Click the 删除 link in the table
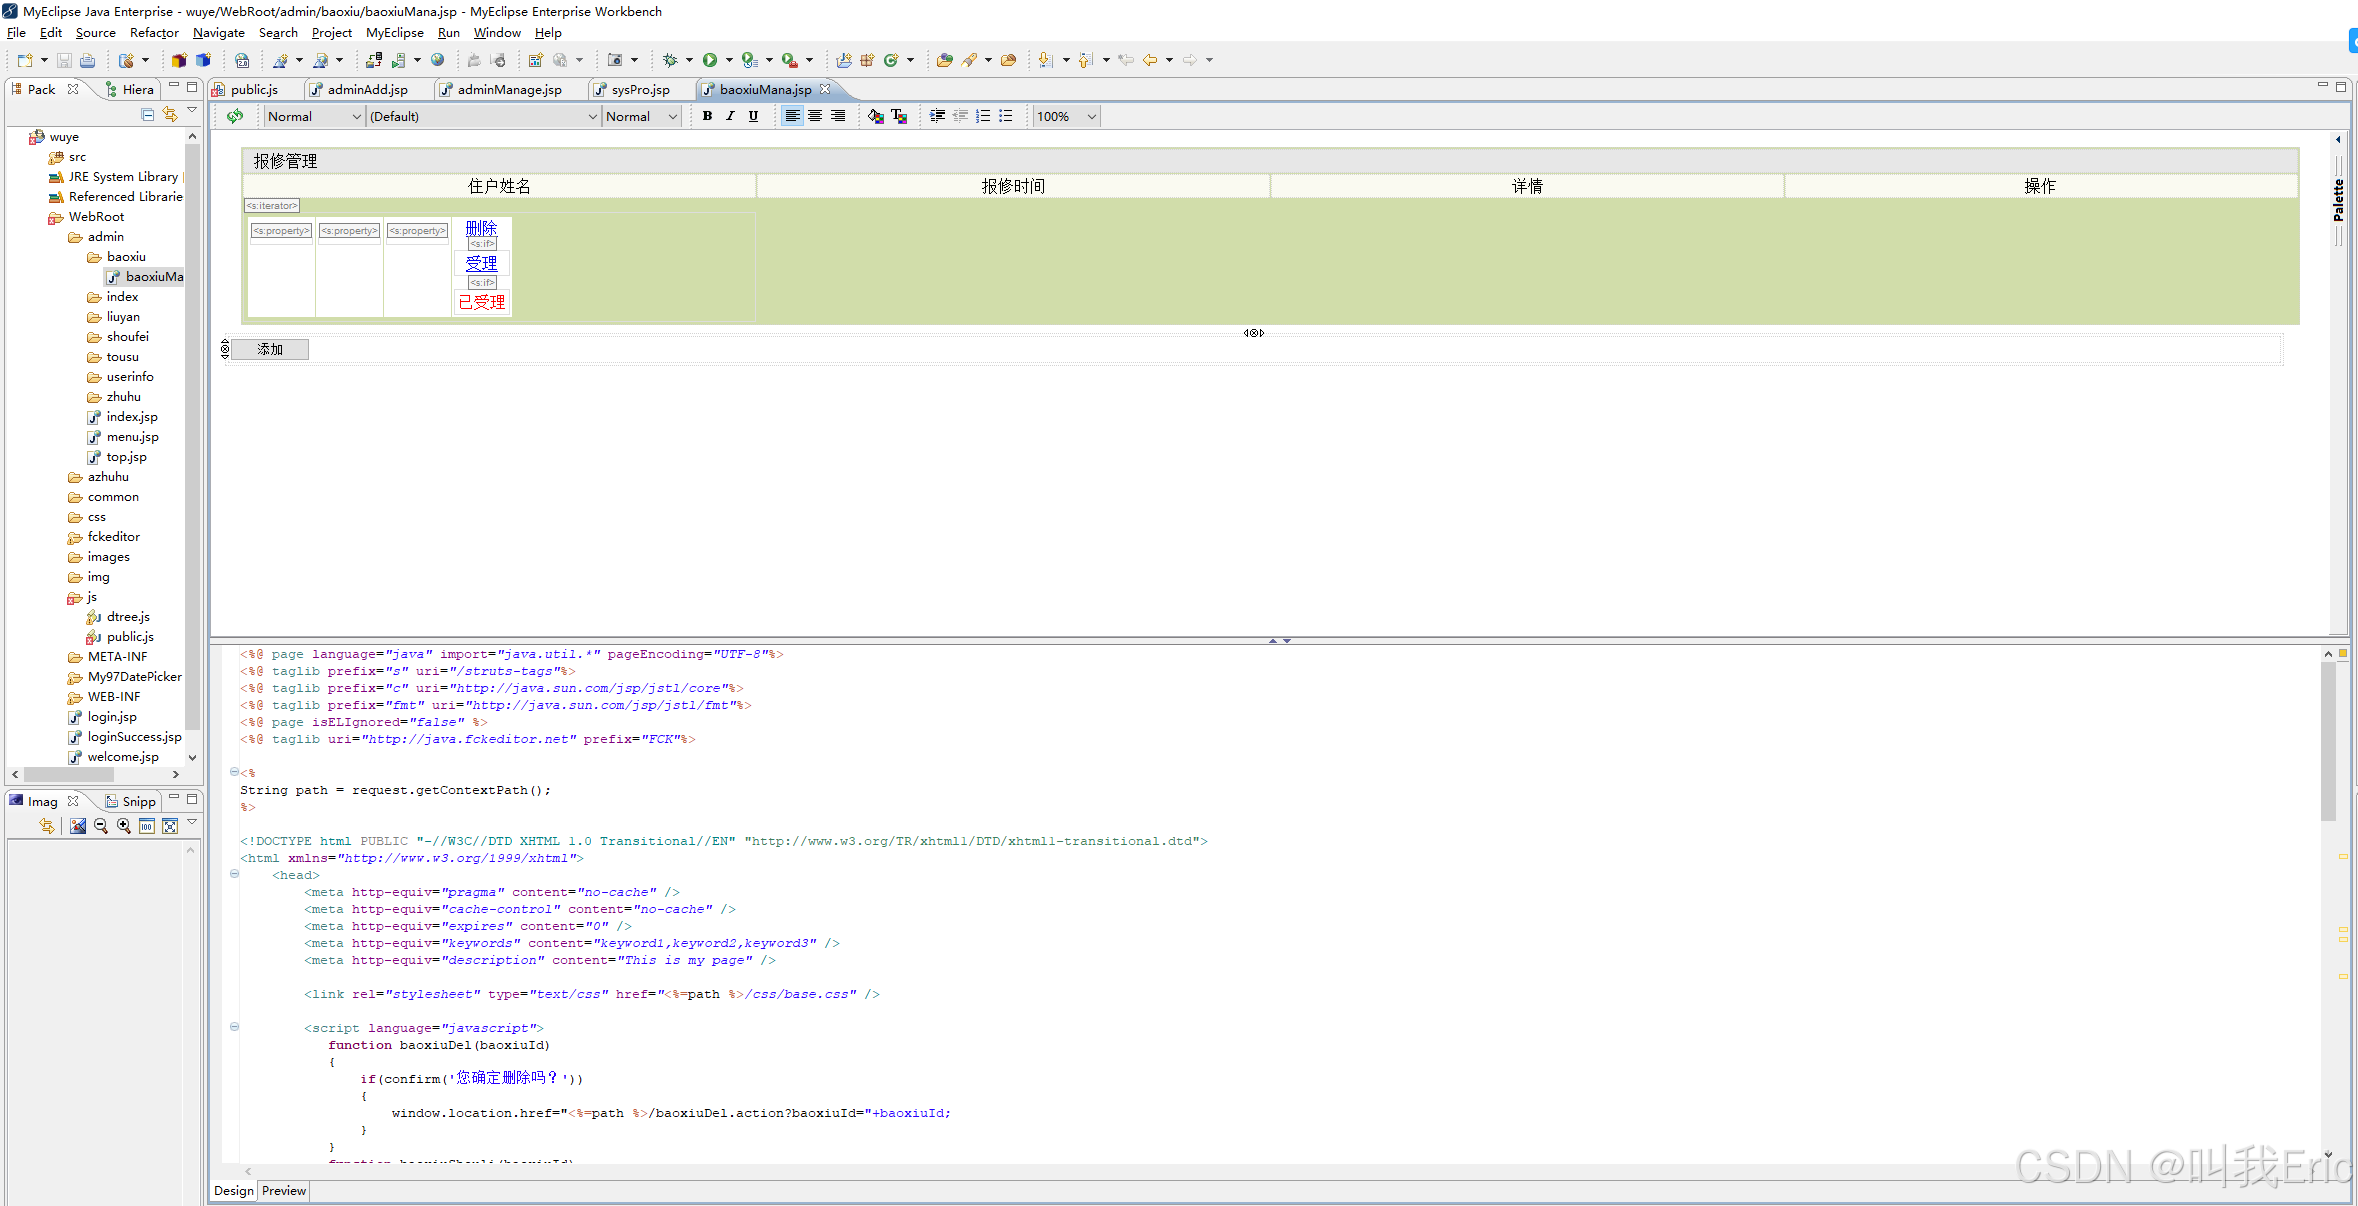Screen dimensions: 2358x1206 click(481, 228)
